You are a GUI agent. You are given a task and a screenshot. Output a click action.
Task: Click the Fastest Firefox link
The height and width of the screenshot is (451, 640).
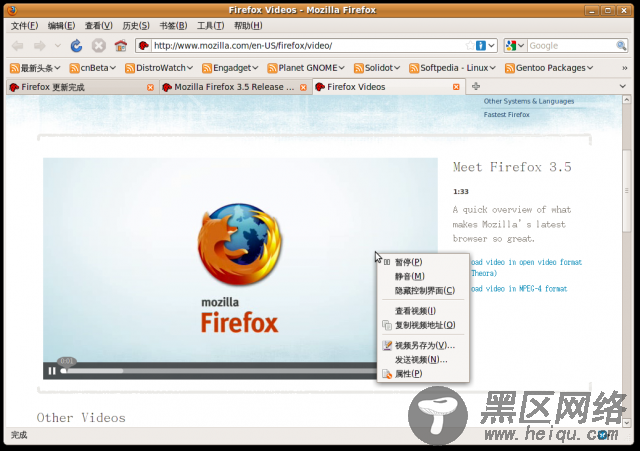(x=507, y=115)
